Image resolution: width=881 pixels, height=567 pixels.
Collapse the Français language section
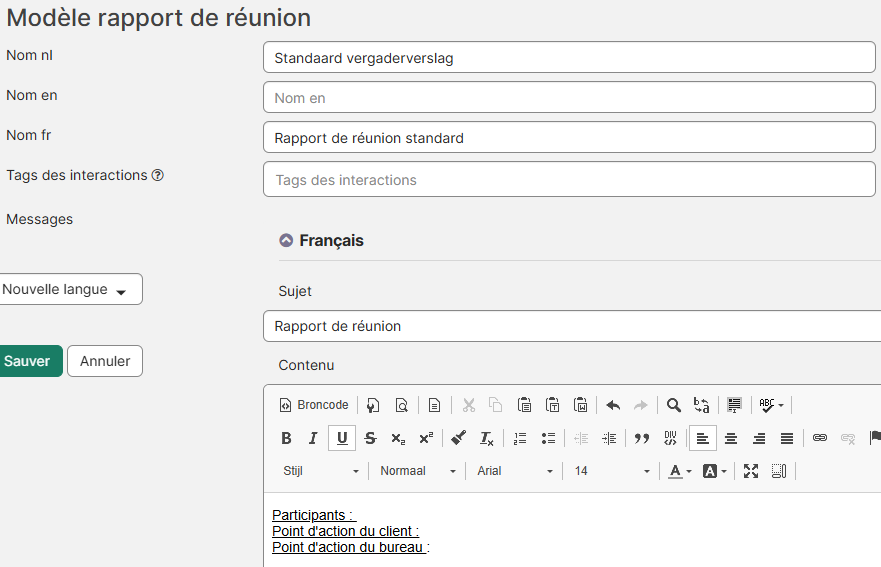pyautogui.click(x=286, y=241)
